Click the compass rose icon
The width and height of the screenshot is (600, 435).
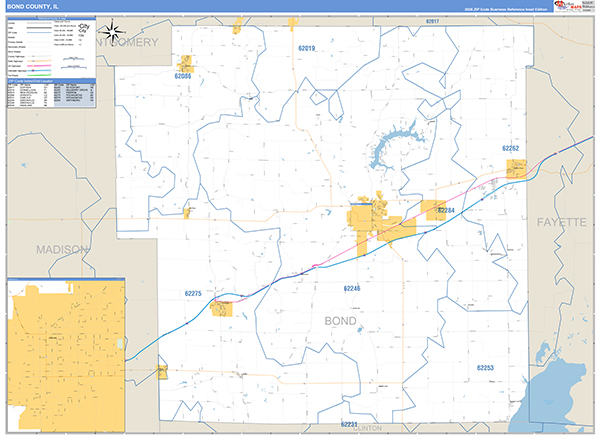(112, 31)
